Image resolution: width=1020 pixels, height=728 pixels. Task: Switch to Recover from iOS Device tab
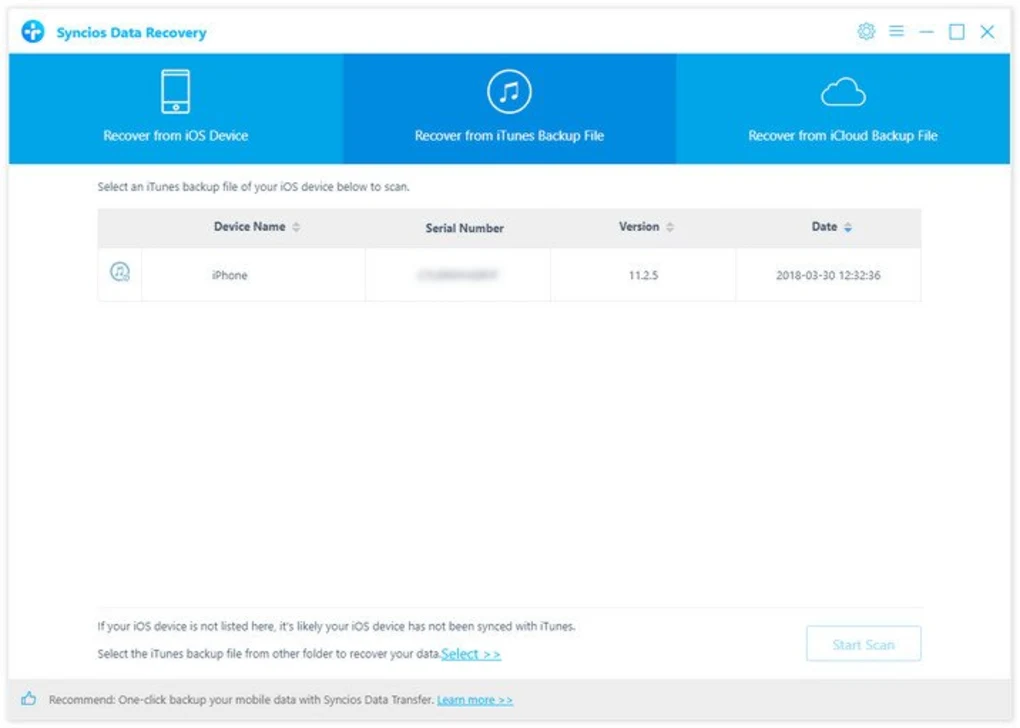click(175, 135)
